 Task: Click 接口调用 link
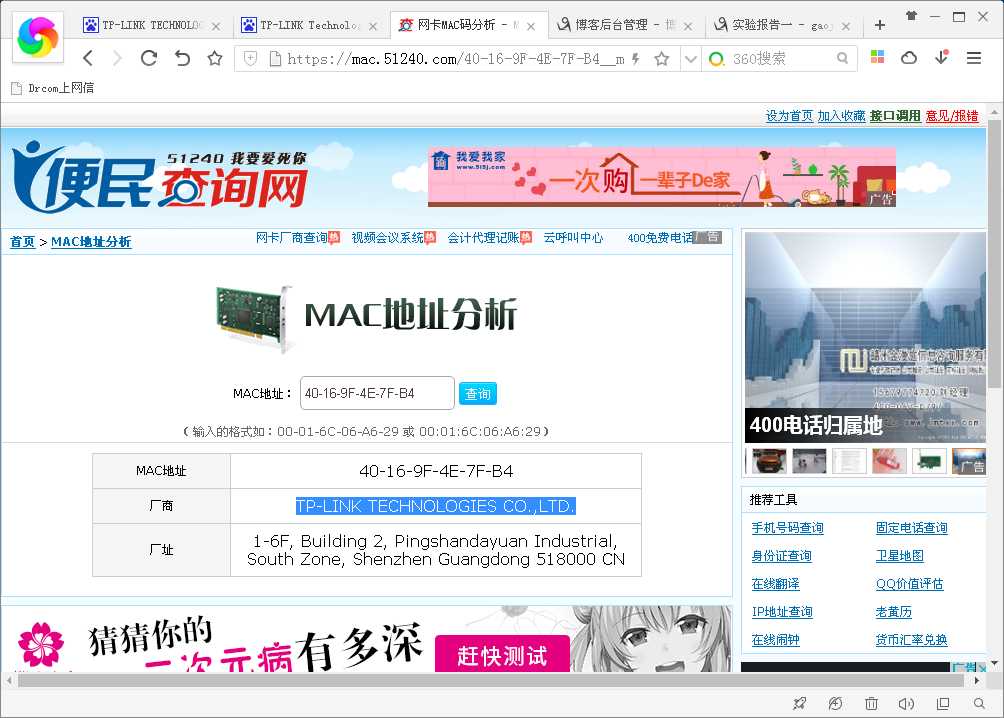pos(895,116)
